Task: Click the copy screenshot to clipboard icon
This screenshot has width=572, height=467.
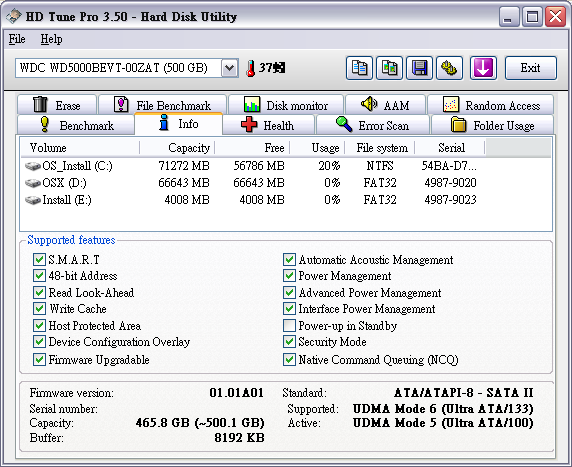Action: pyautogui.click(x=389, y=68)
